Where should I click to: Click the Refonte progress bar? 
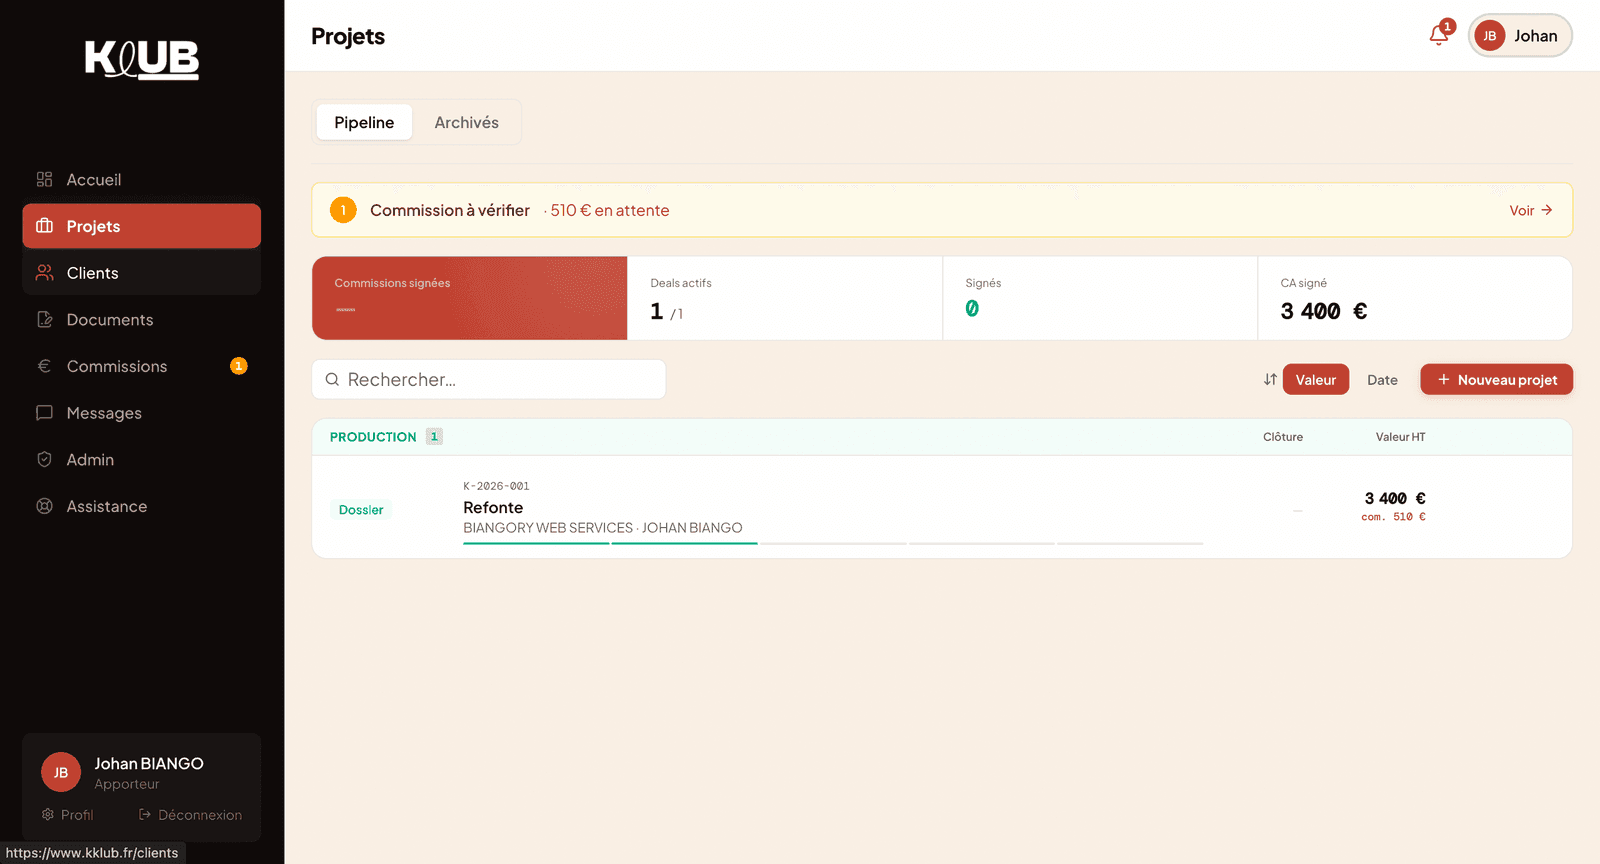pyautogui.click(x=833, y=543)
